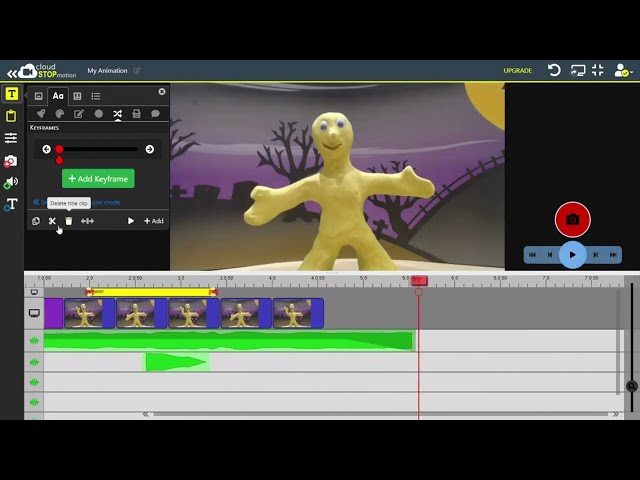
Task: Exit fullscreen with the compress icon
Action: point(598,70)
